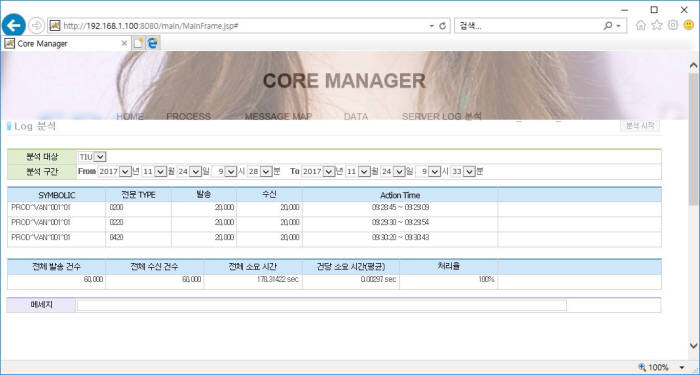Select average time value 0.00297 sec

378,279
